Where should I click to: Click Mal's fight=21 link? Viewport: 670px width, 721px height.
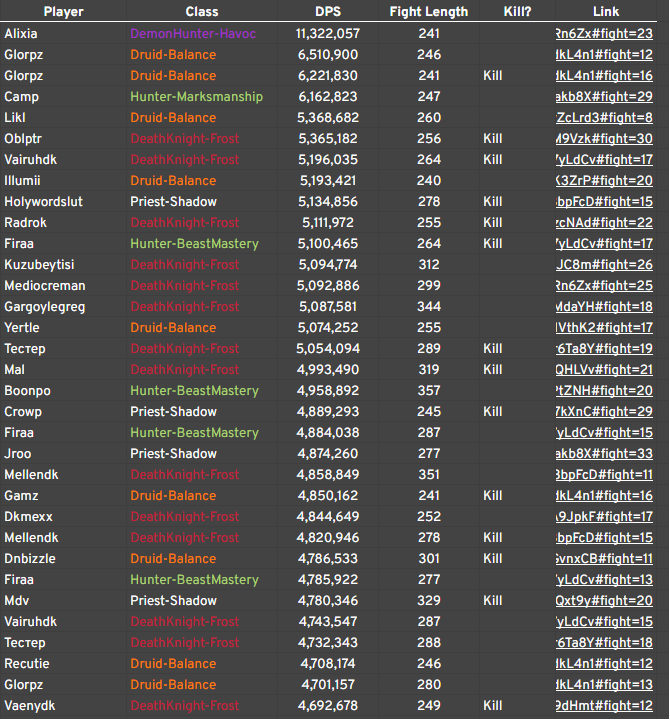(604, 370)
